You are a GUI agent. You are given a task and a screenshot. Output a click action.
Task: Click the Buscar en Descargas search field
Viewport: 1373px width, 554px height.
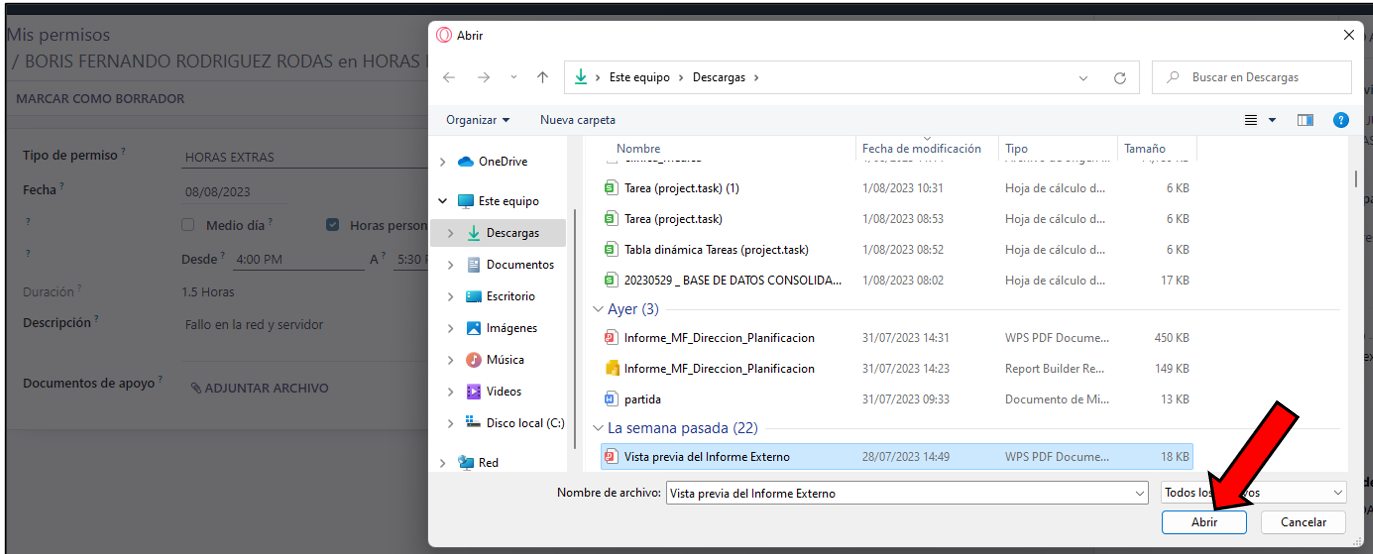point(1260,78)
